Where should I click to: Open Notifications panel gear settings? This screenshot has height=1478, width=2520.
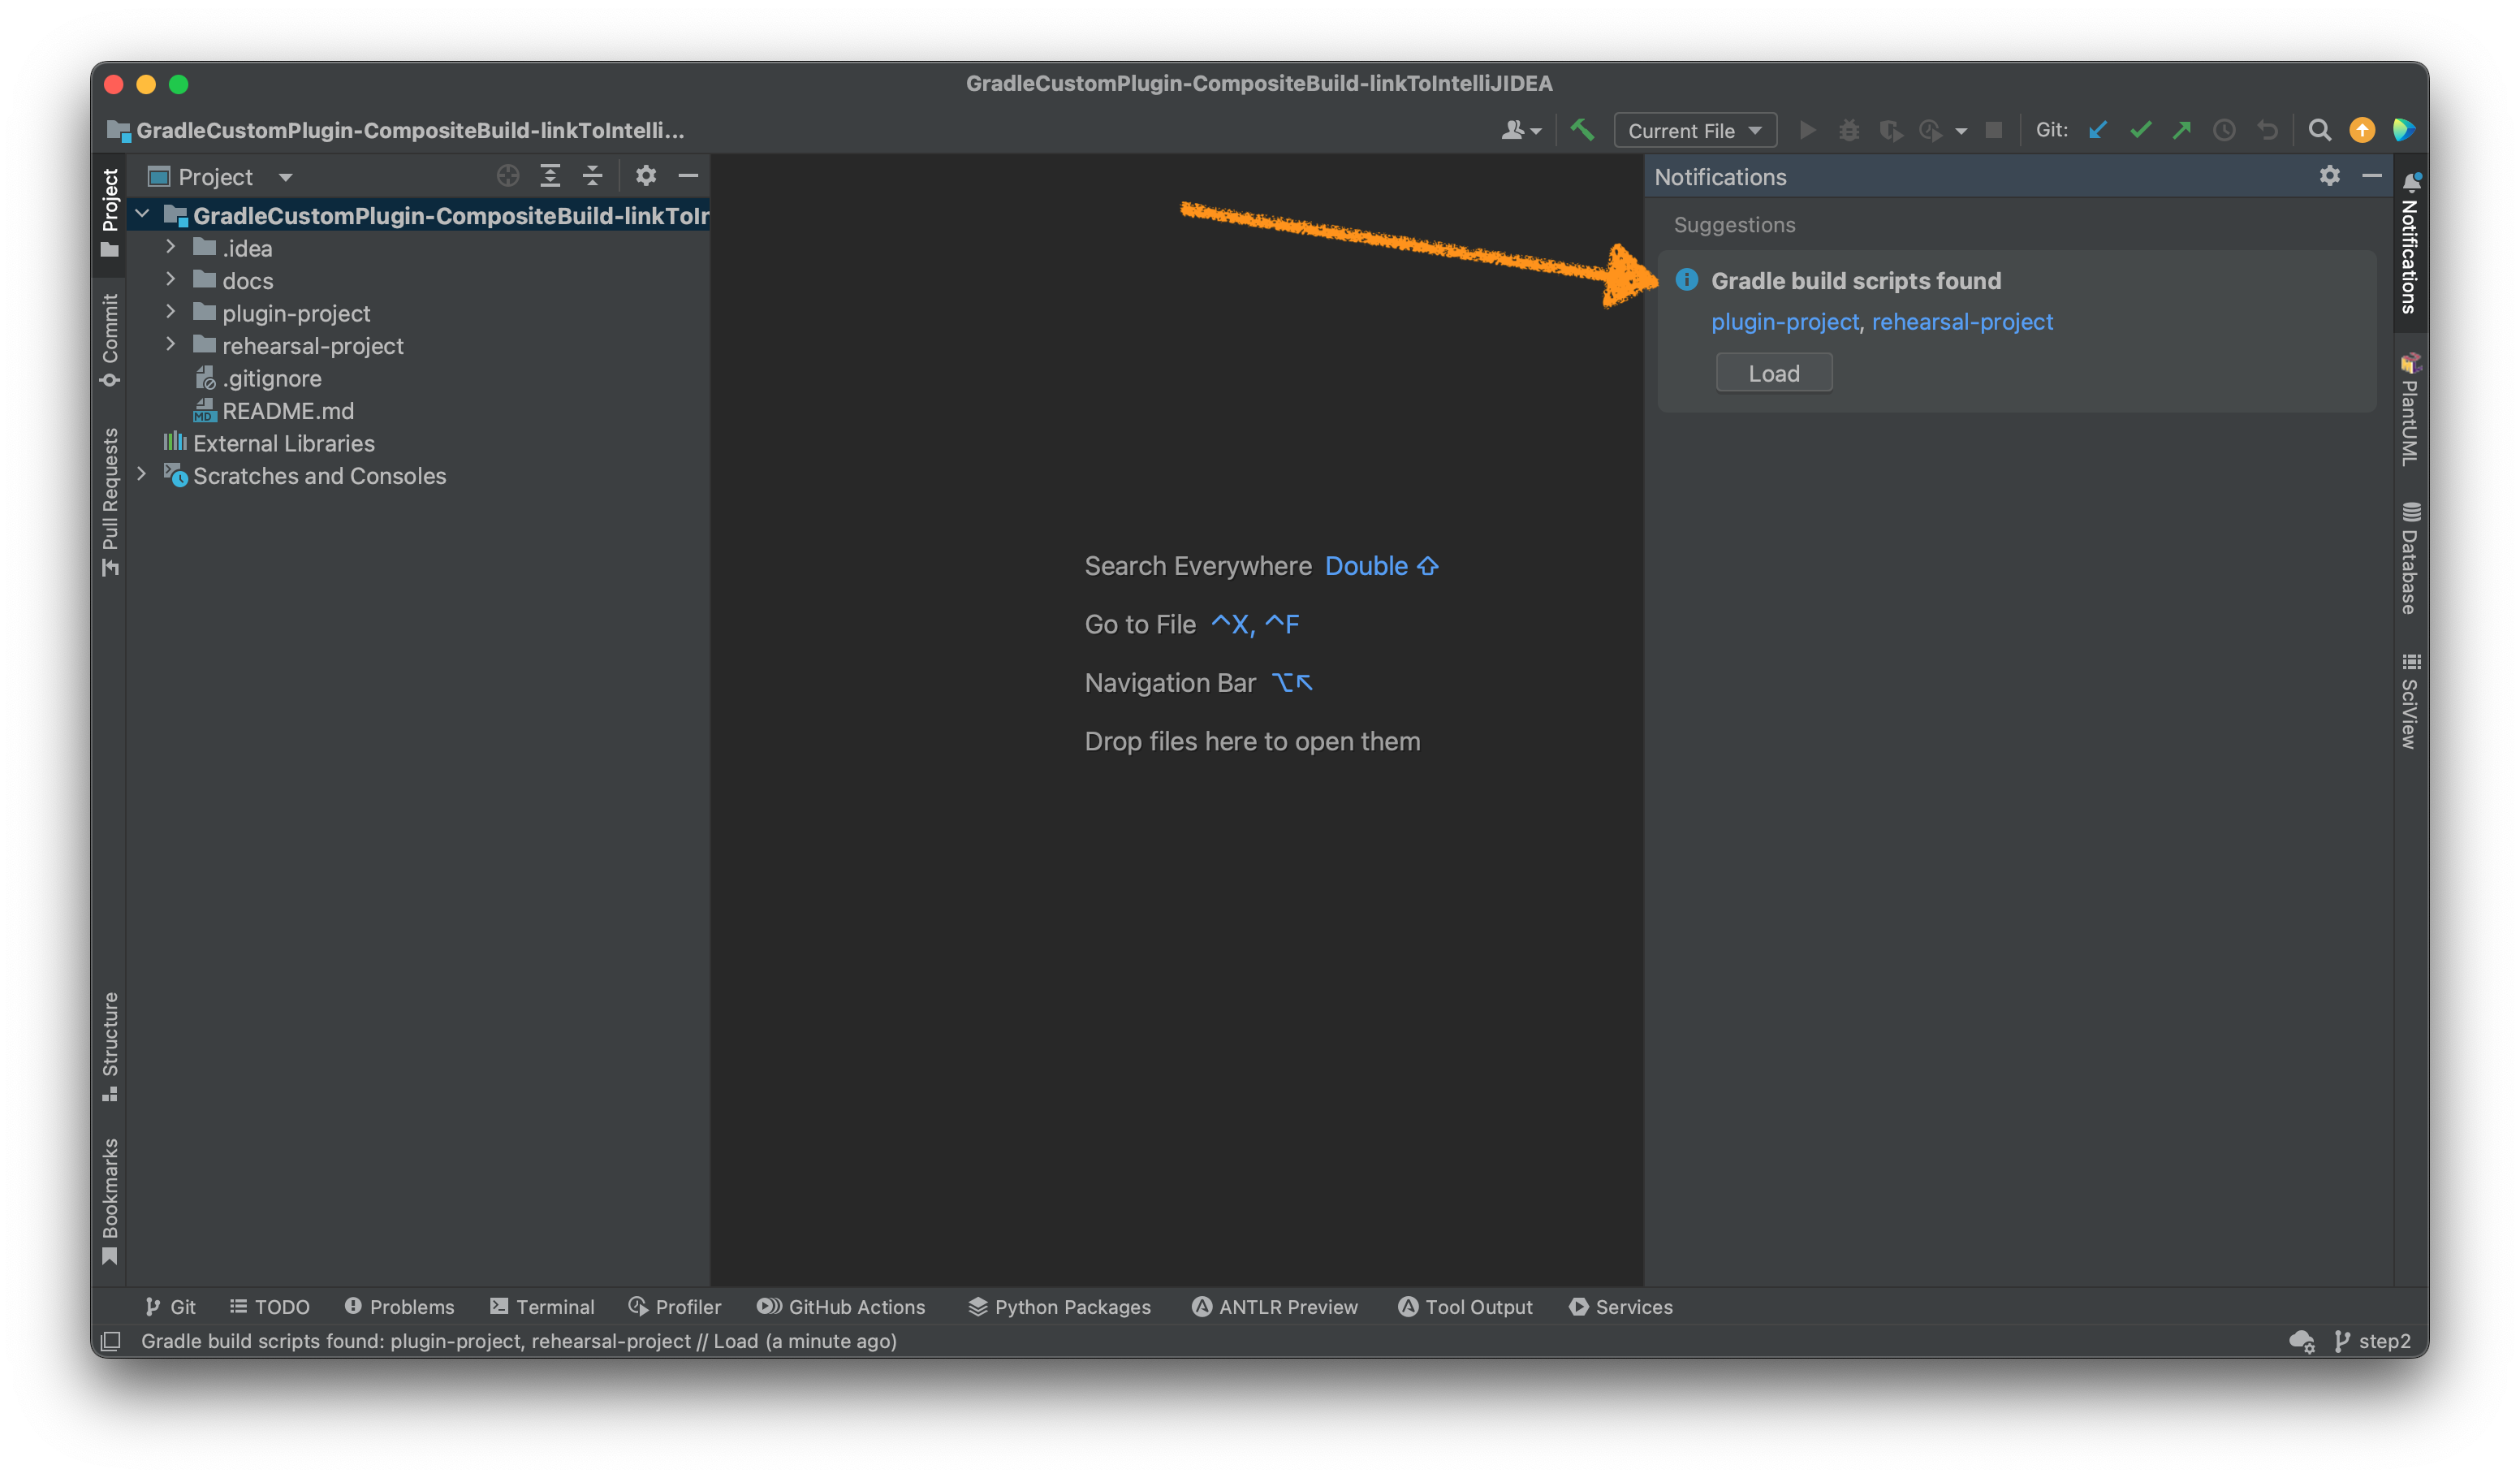click(x=2330, y=176)
